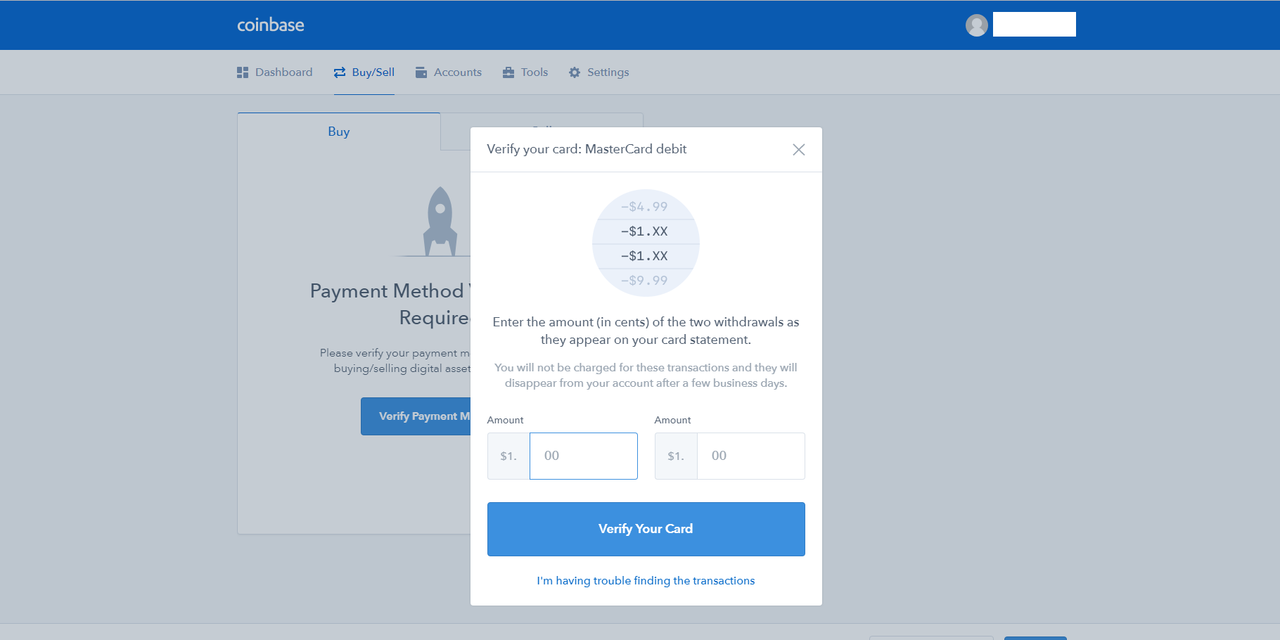The height and width of the screenshot is (640, 1280).
Task: Click the "Verify your card: MasterCard debit" title
Action: click(x=587, y=149)
